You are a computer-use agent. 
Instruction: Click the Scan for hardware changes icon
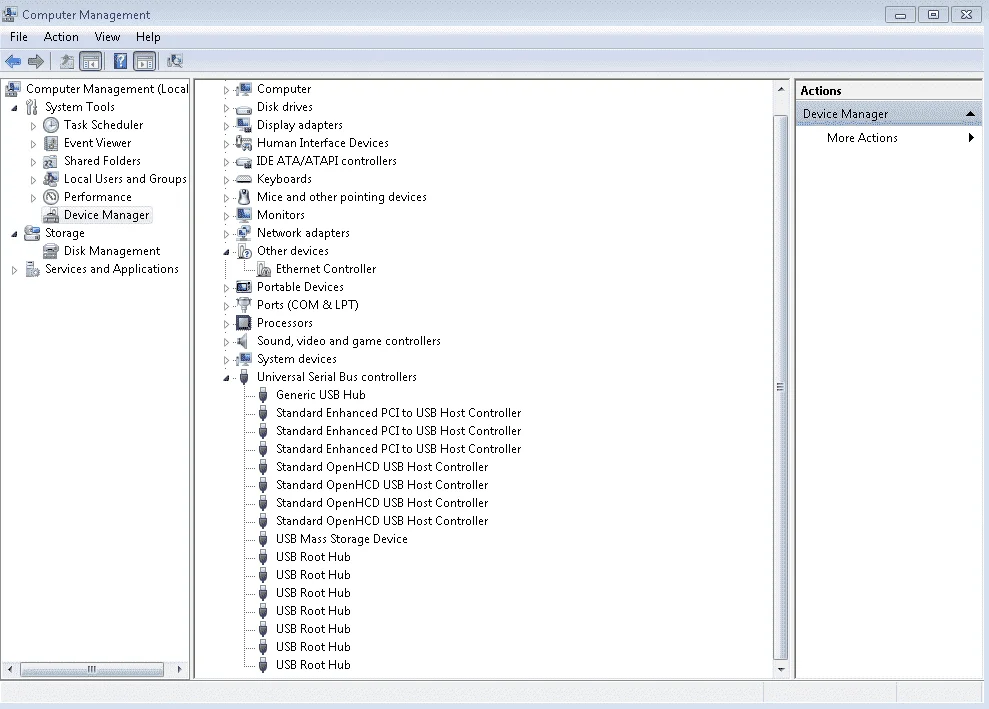(174, 61)
